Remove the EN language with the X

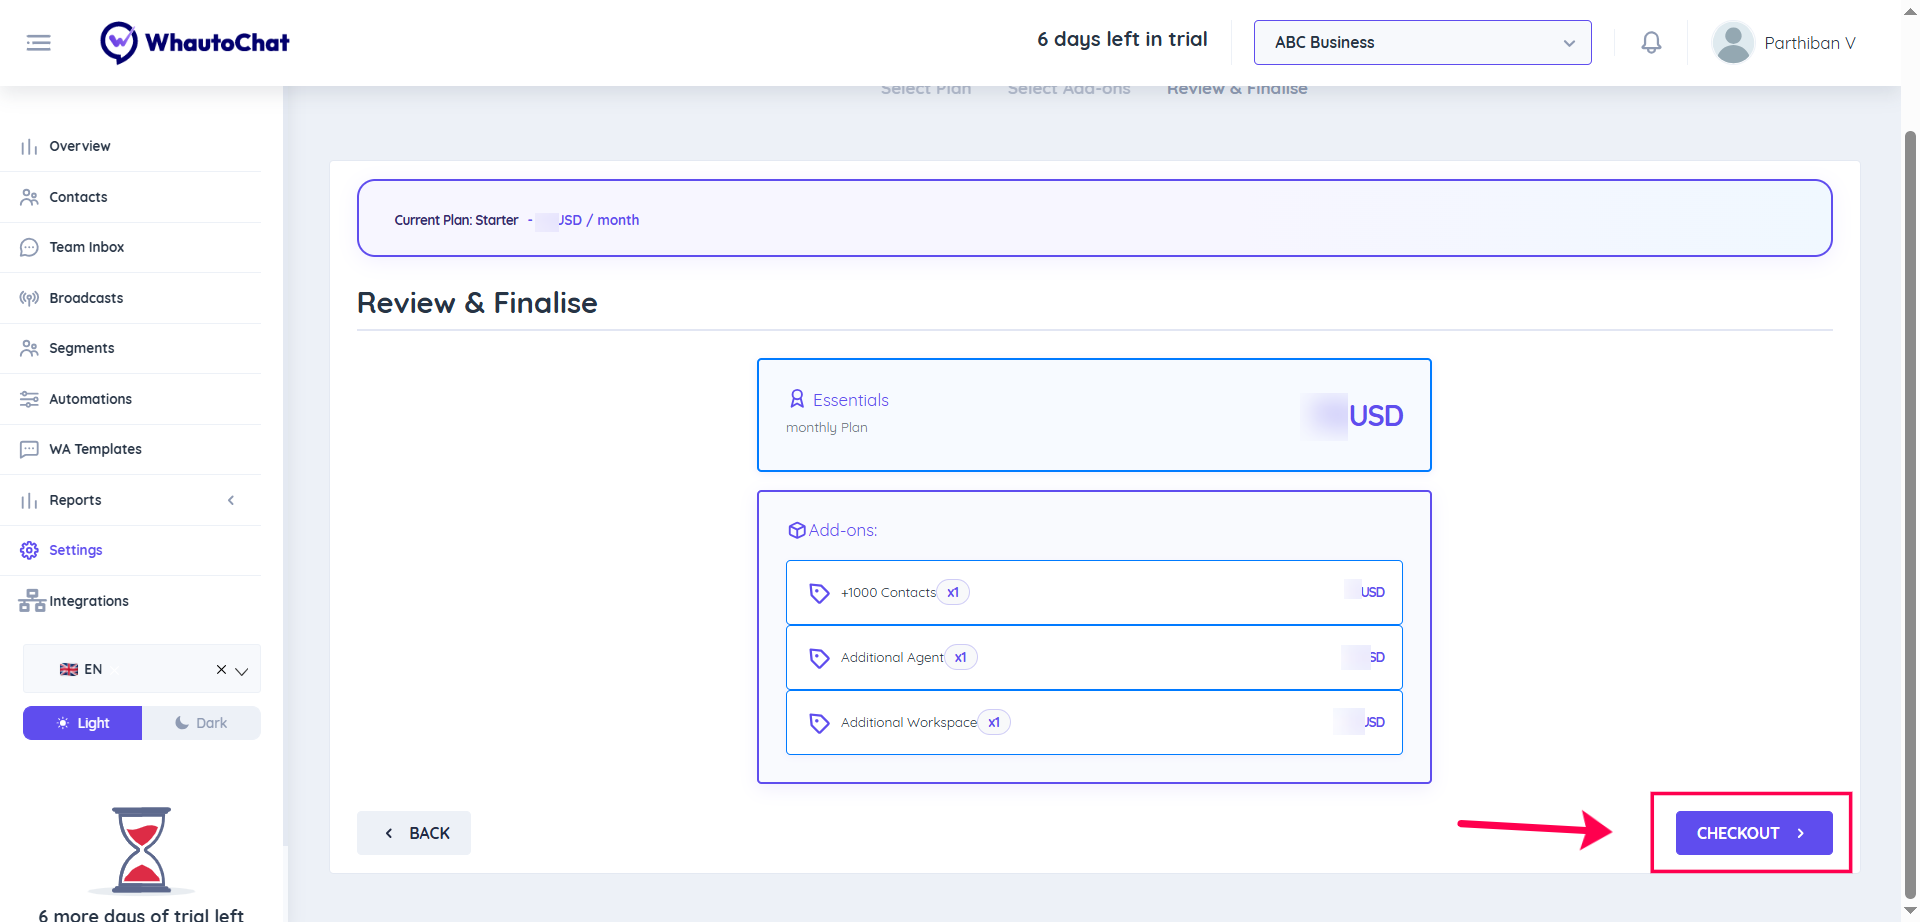(x=221, y=669)
